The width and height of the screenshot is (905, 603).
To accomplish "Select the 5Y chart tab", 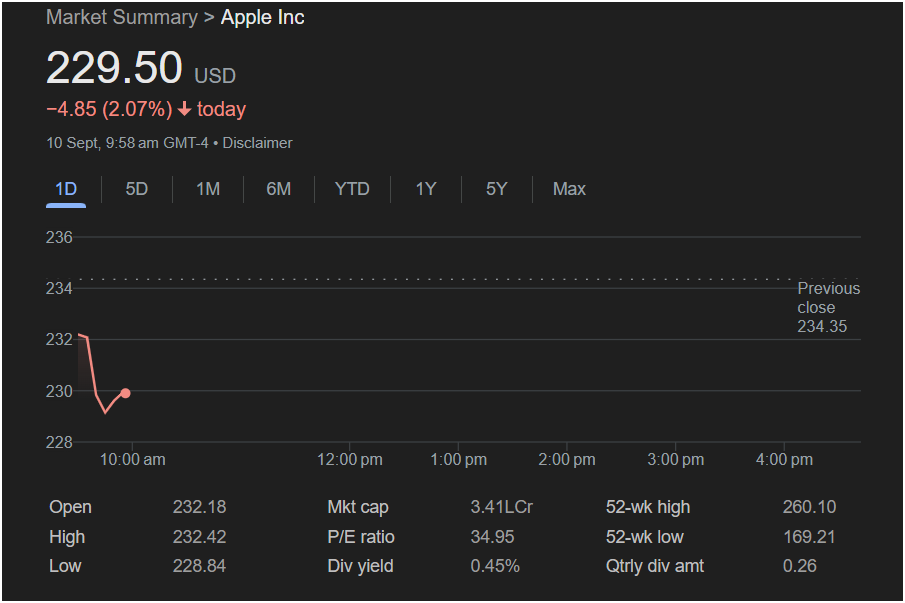I will click(496, 189).
